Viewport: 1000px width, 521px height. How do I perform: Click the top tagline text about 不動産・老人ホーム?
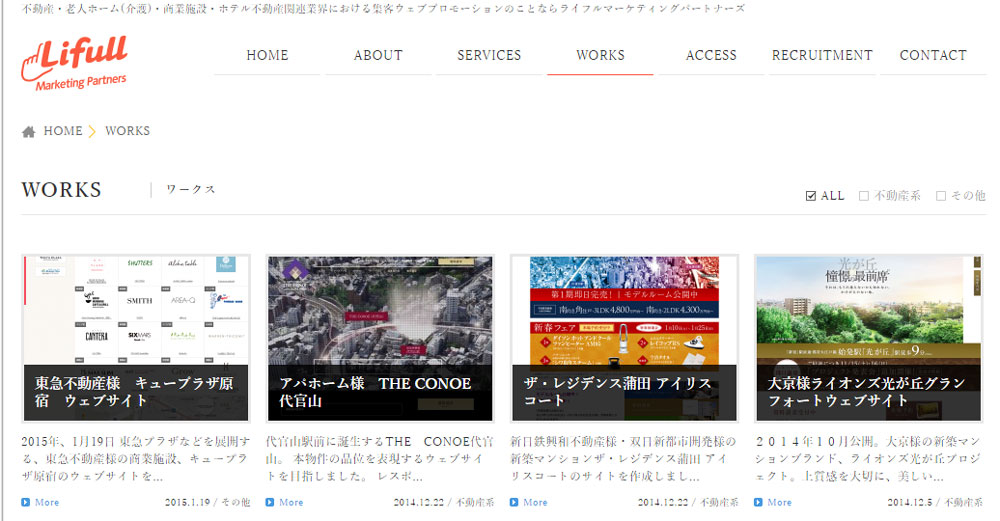click(383, 8)
